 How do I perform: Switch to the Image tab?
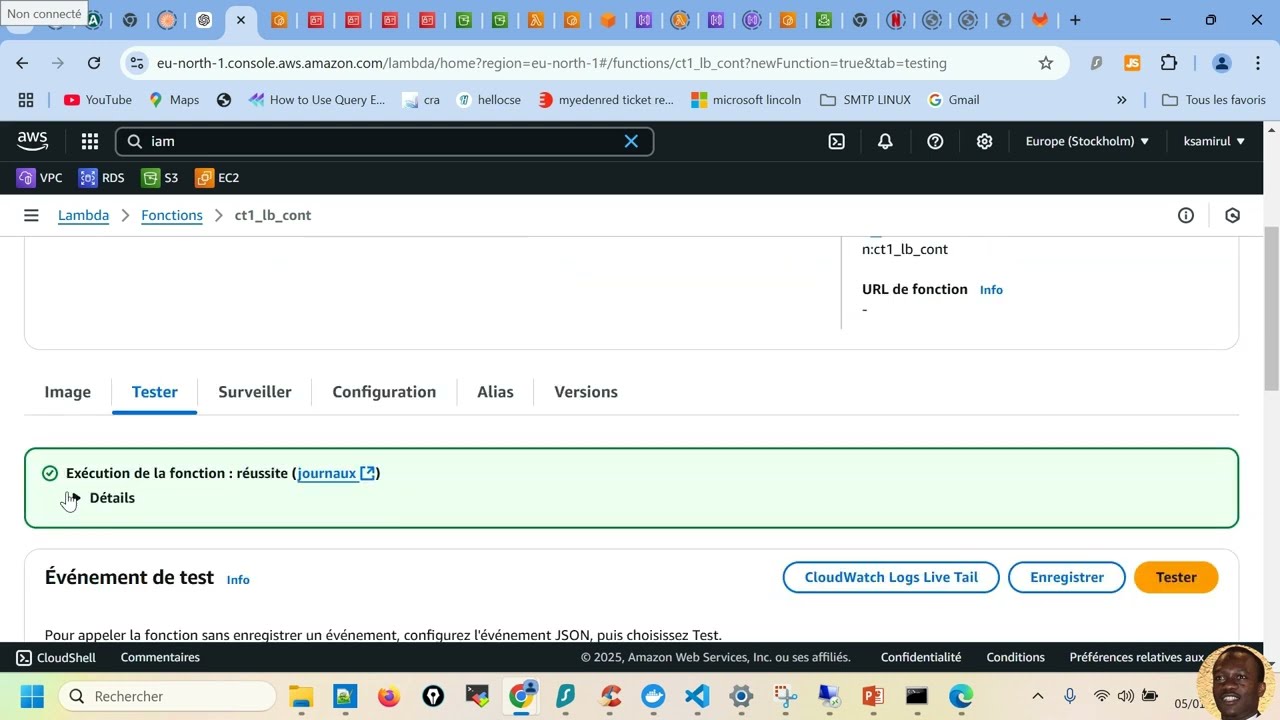(67, 392)
